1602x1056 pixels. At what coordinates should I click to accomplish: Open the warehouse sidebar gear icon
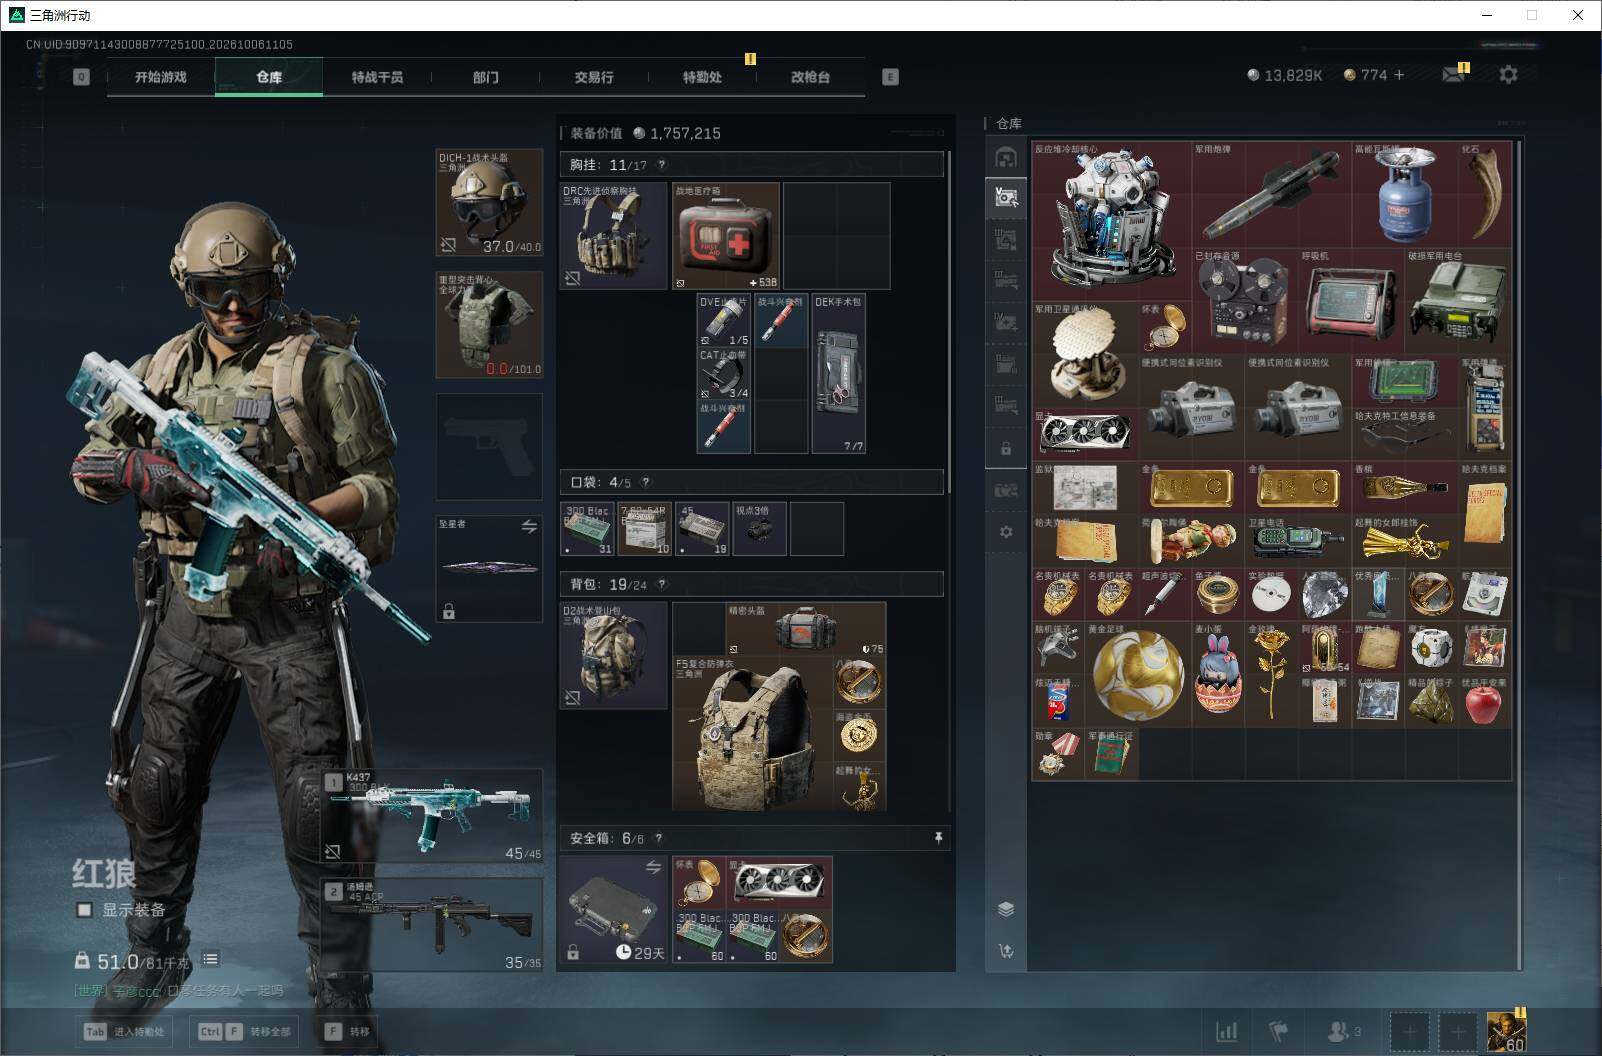point(1006,532)
